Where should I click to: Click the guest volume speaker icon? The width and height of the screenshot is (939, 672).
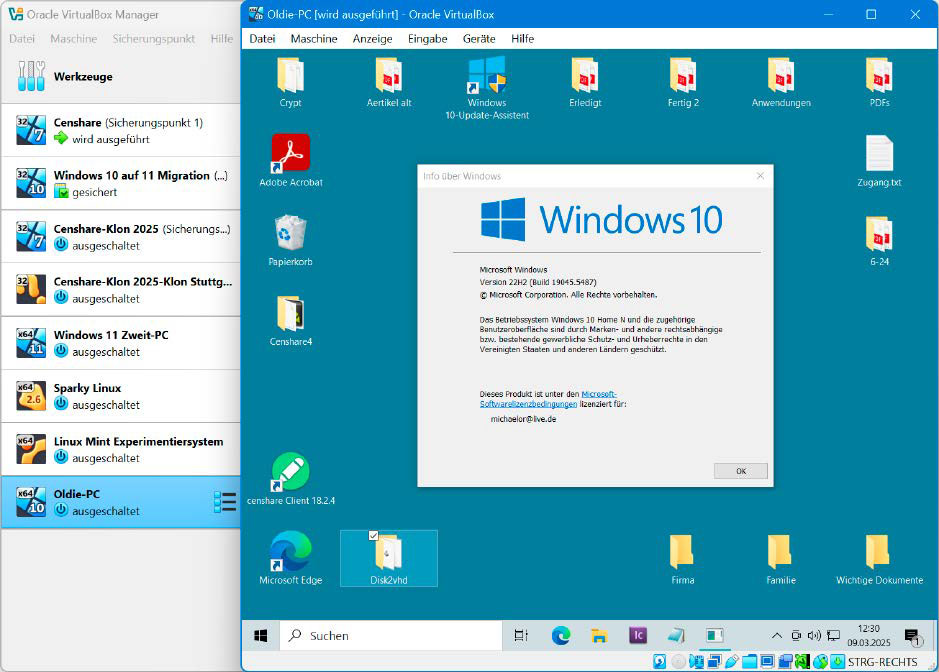pos(814,635)
